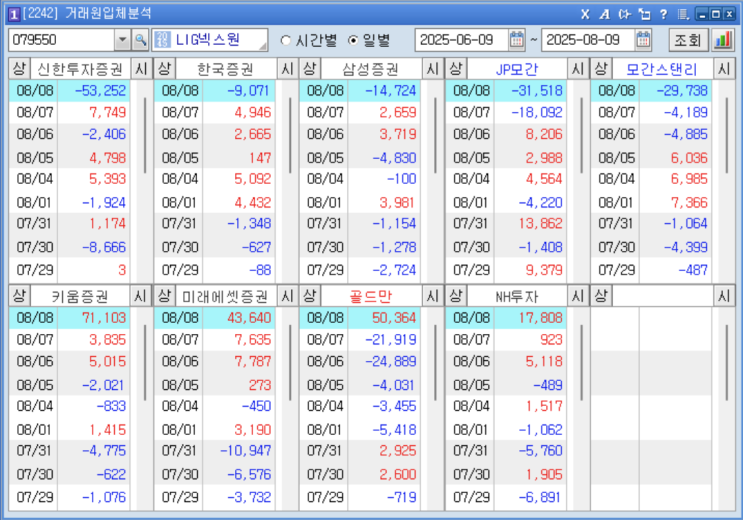Click the link sync icon in title bar
This screenshot has height=520, width=743.
click(x=625, y=14)
